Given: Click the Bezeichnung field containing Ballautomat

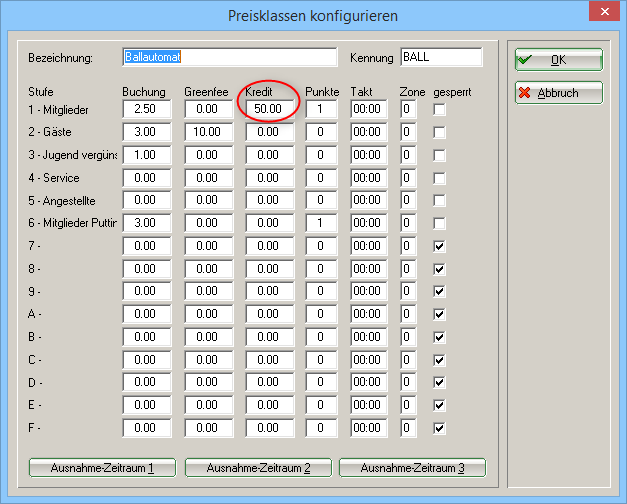Looking at the screenshot, I should pos(231,57).
